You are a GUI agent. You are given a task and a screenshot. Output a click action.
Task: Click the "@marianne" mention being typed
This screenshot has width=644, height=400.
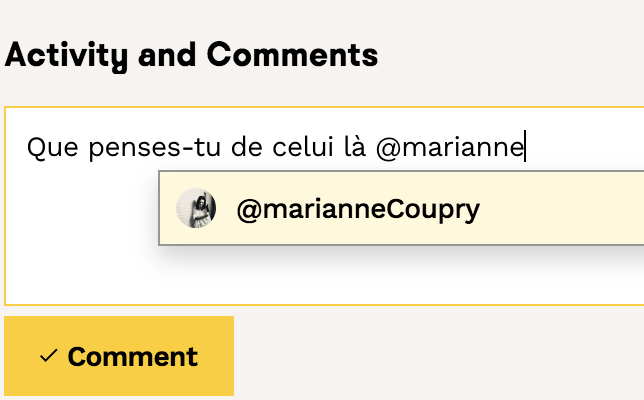coord(450,148)
